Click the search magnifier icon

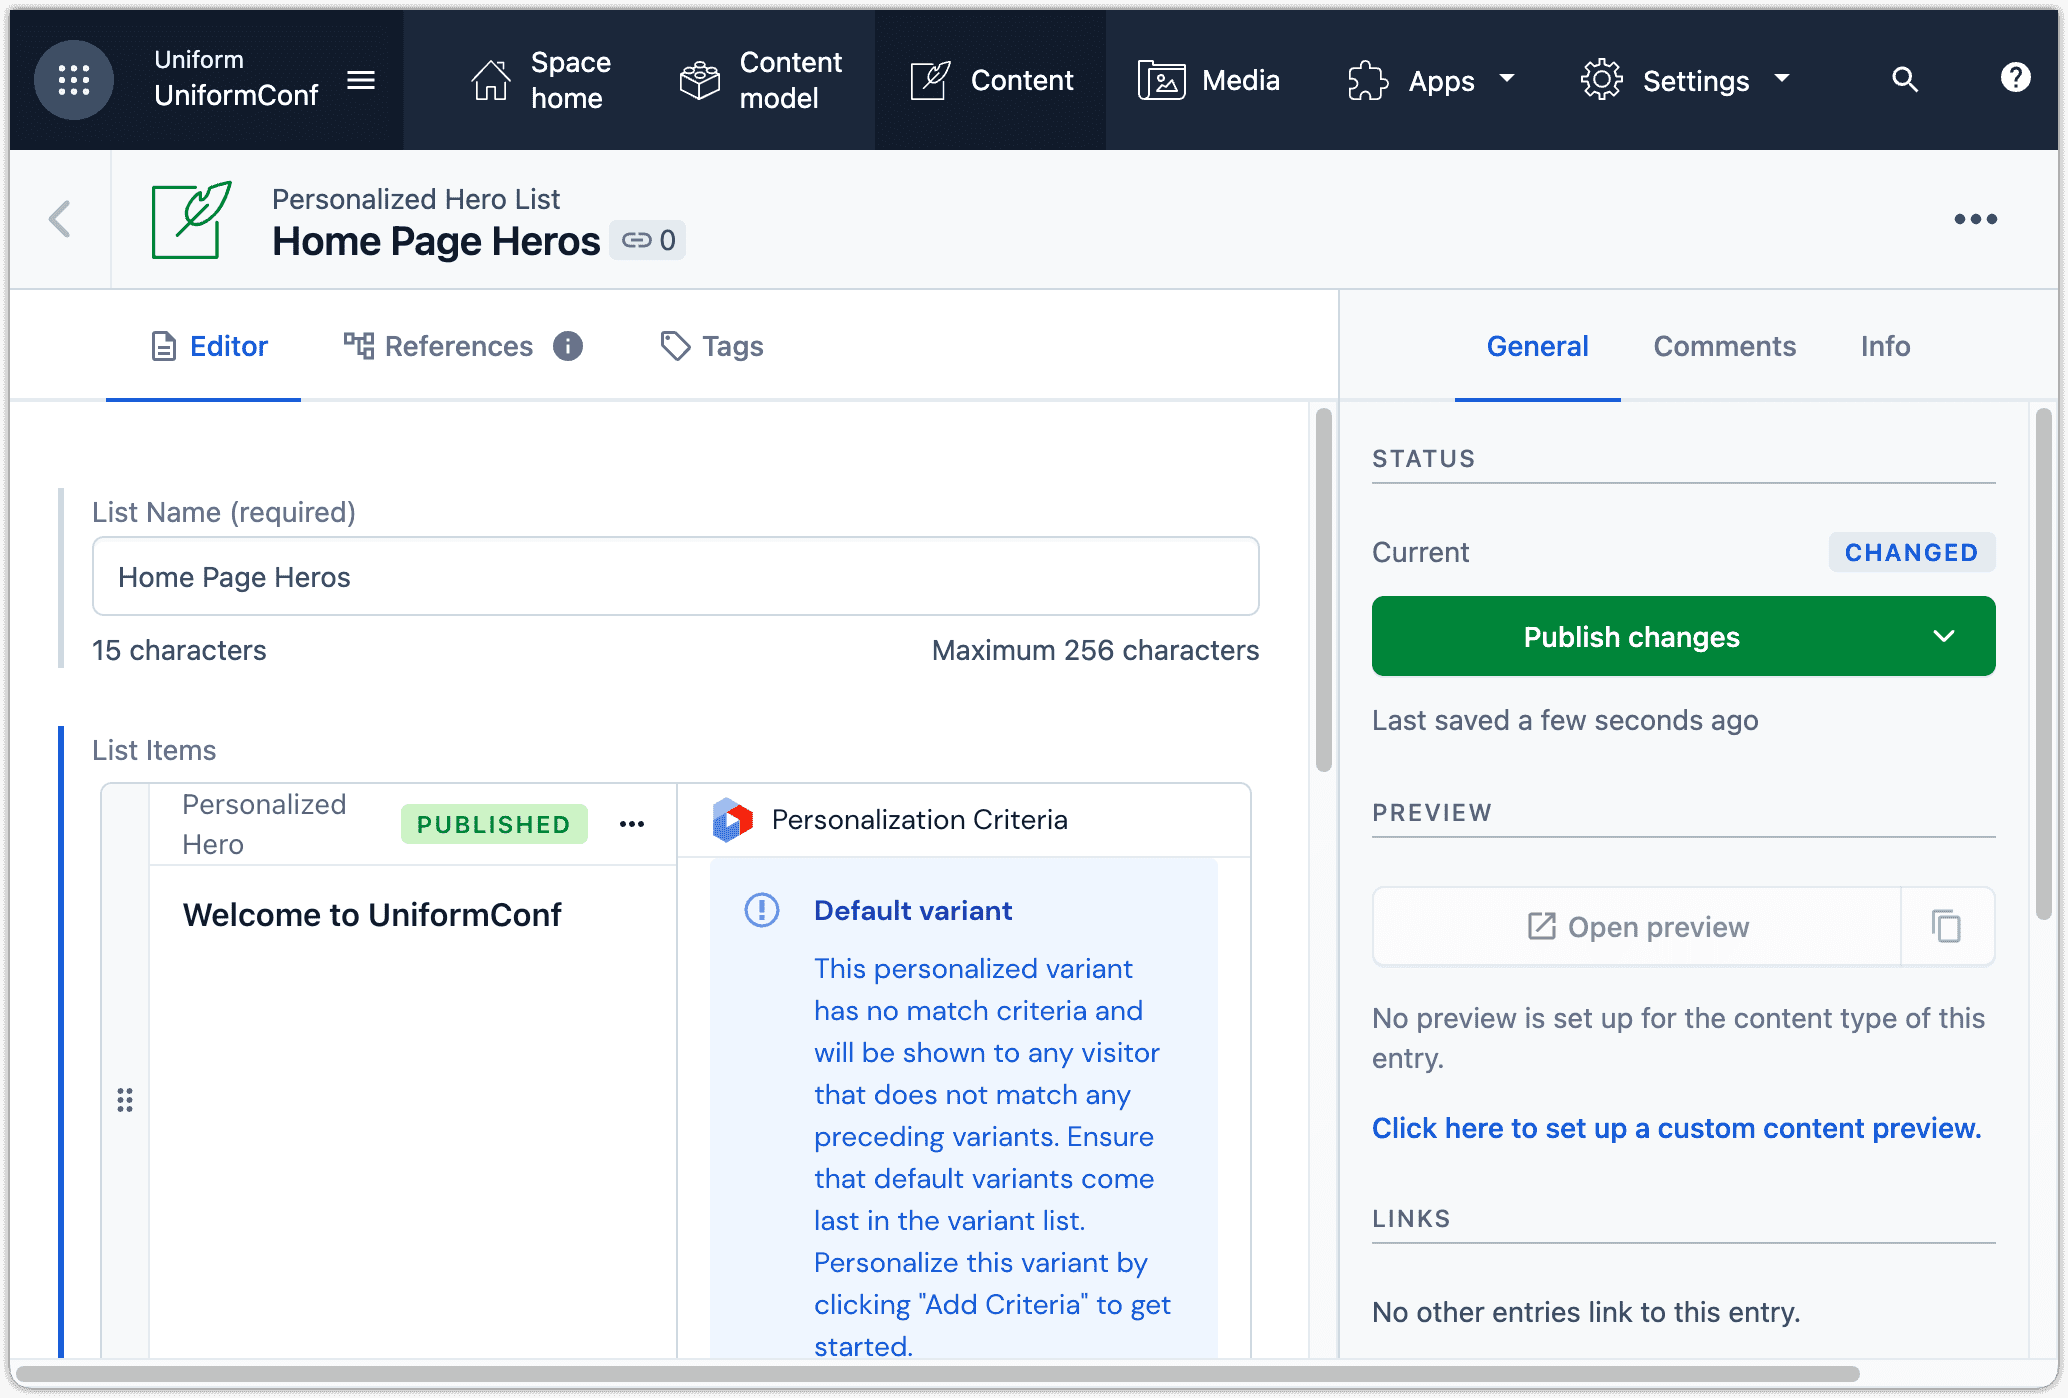pos(1905,80)
